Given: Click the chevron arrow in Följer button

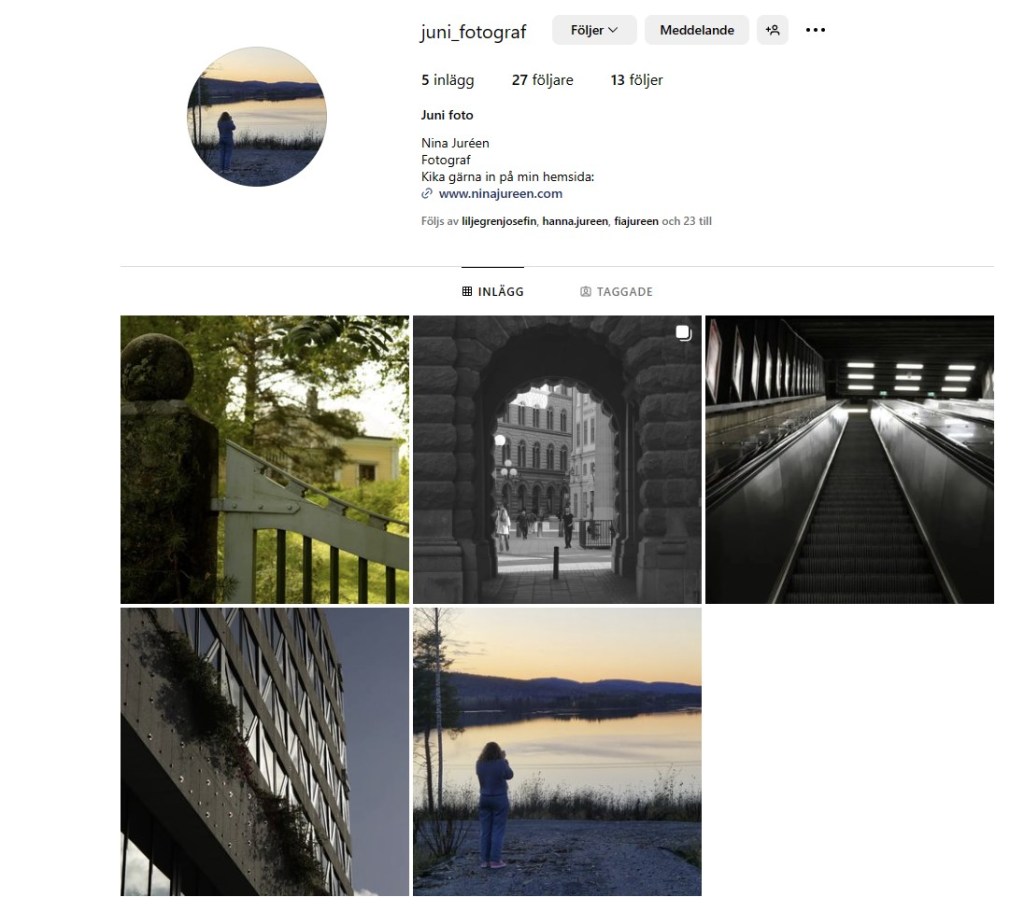Looking at the screenshot, I should pyautogui.click(x=613, y=30).
